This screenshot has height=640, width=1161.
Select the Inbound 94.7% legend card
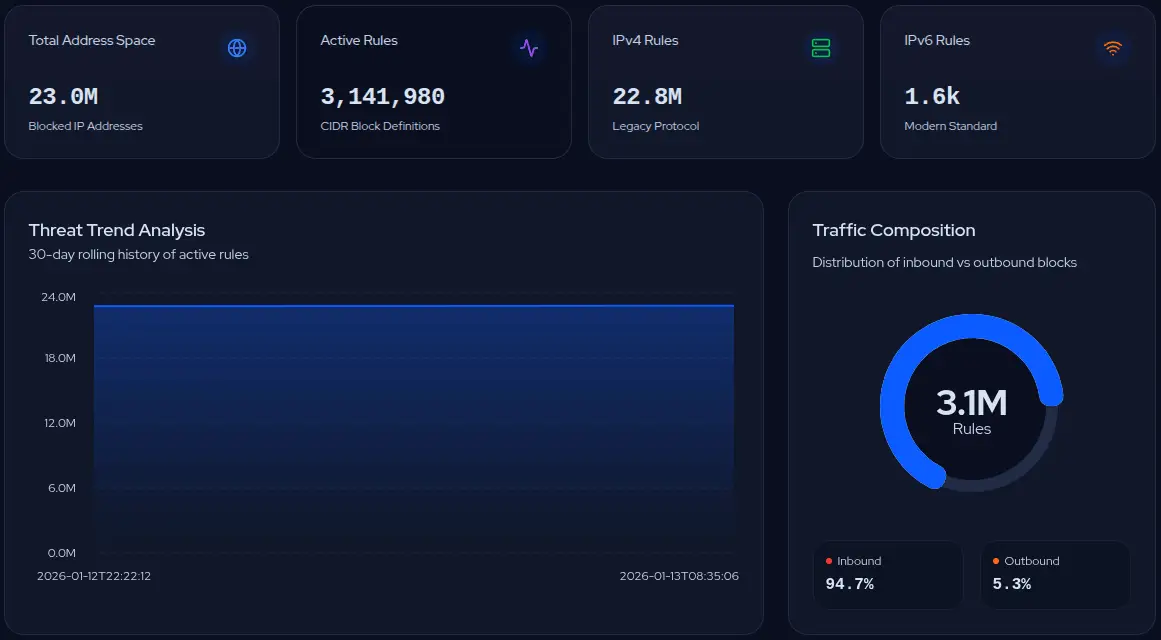pos(888,574)
